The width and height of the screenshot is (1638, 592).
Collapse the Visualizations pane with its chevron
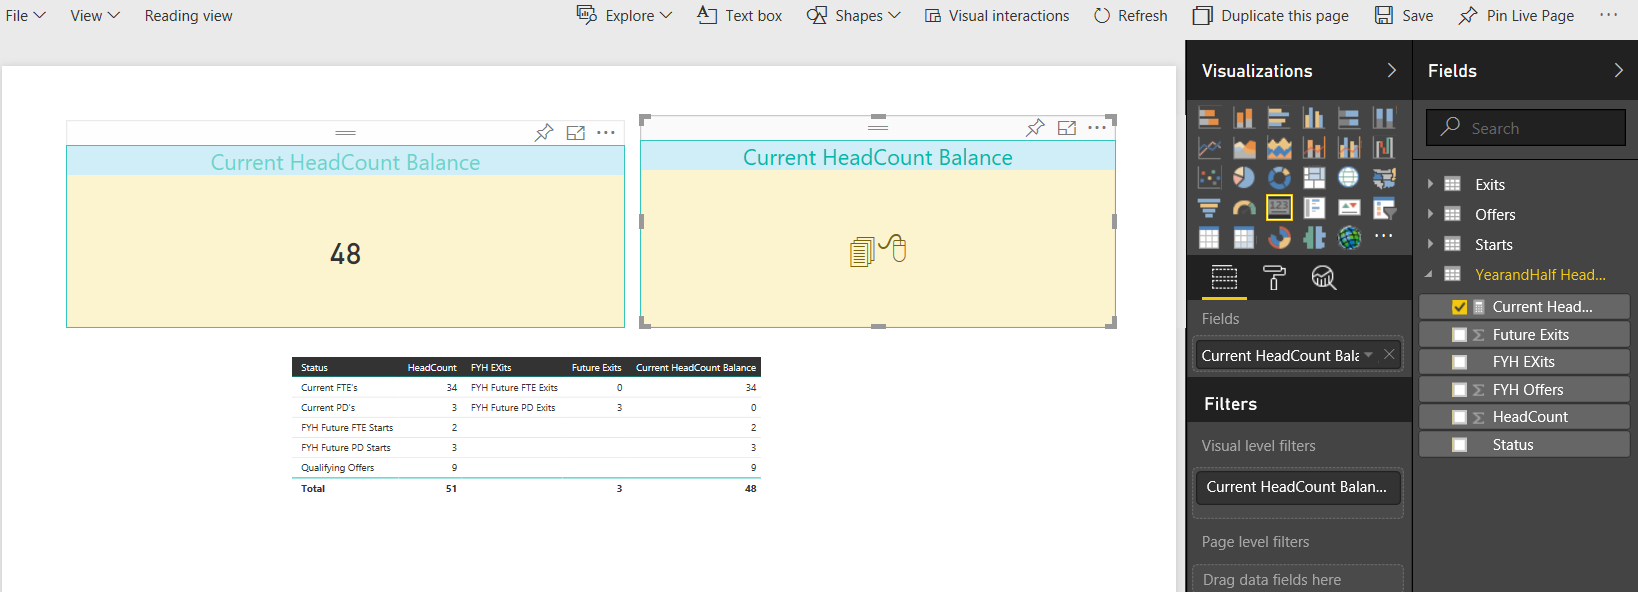tap(1391, 70)
